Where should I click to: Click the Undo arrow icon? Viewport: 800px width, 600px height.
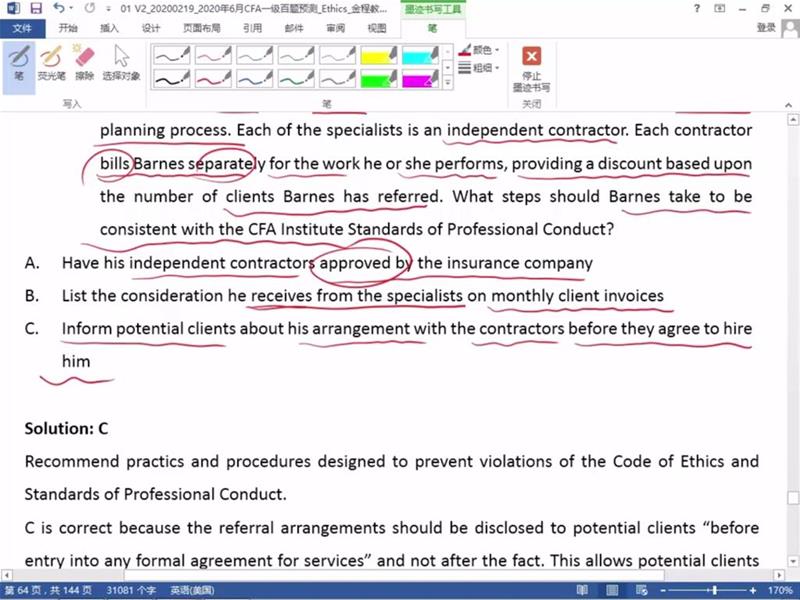tap(59, 8)
